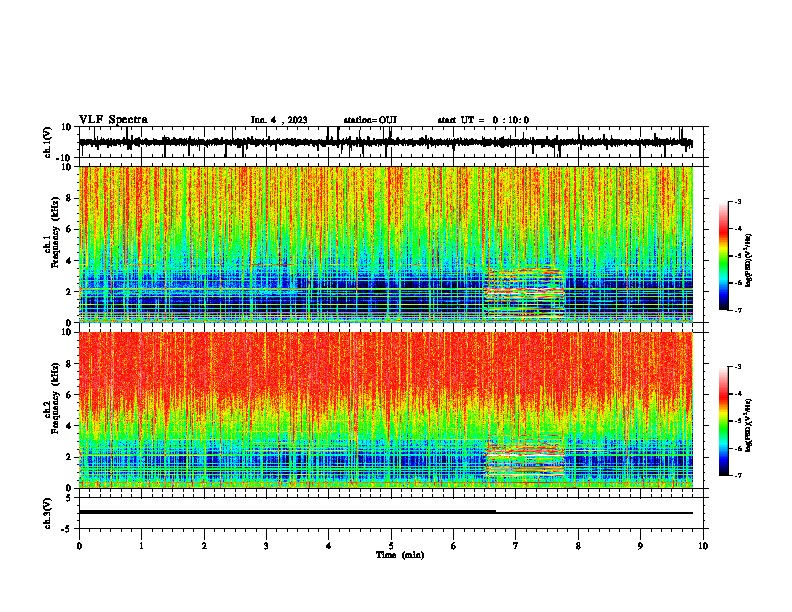Click the "6" kHz tick on ch.2 frequency axis
The width and height of the screenshot is (792, 612).
[69, 395]
